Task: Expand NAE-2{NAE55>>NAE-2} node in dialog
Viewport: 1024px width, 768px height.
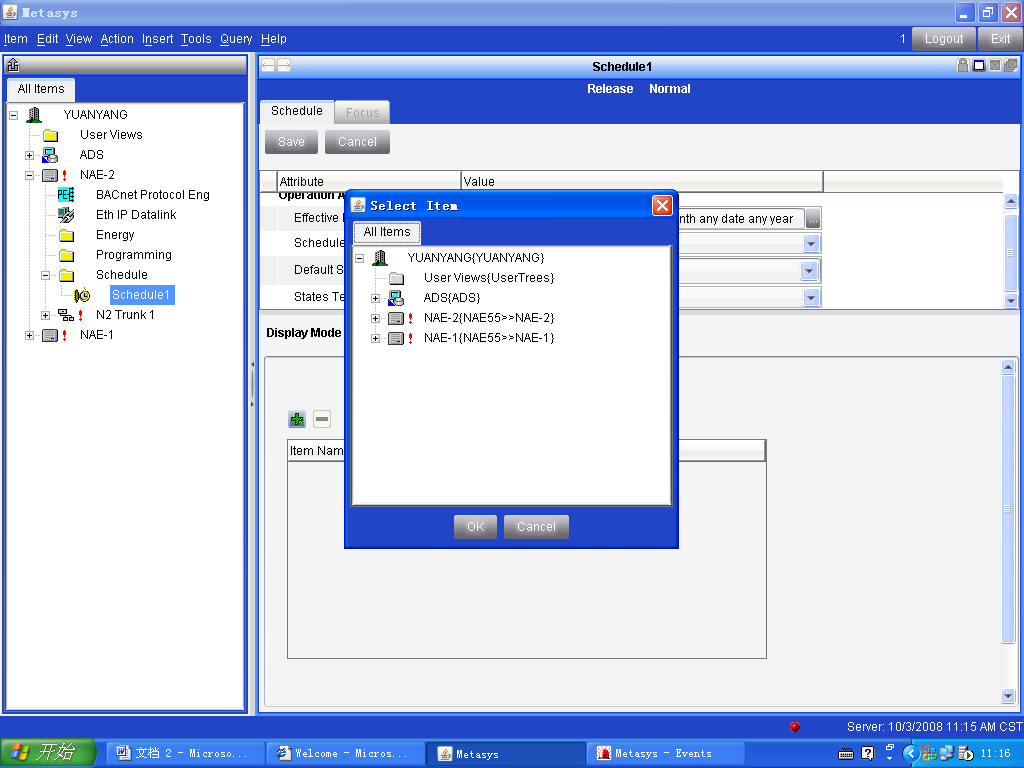Action: point(376,318)
